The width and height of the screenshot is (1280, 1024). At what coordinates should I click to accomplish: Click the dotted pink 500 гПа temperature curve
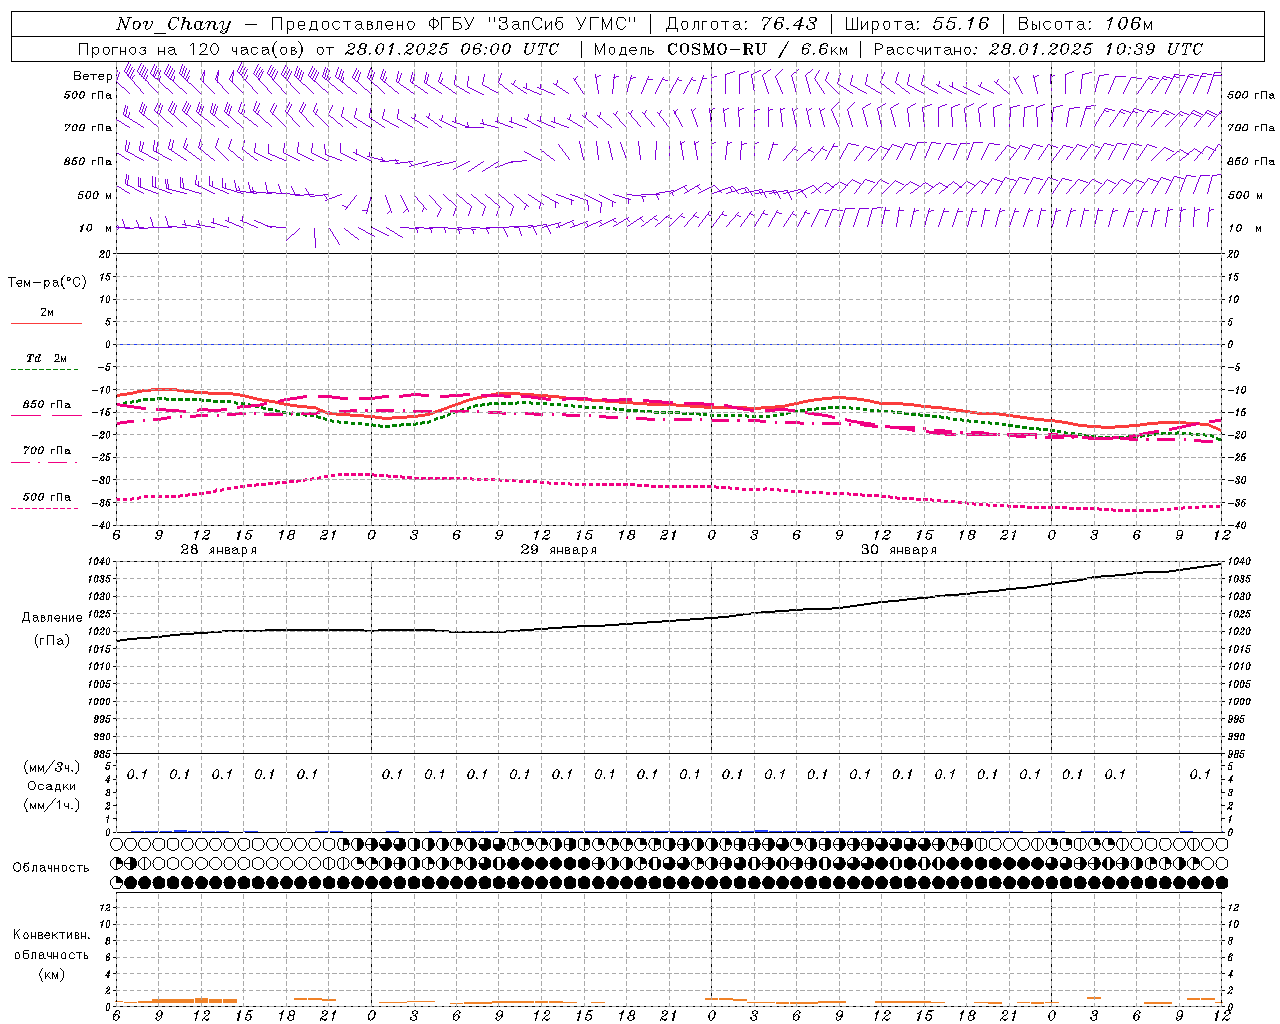(670, 485)
